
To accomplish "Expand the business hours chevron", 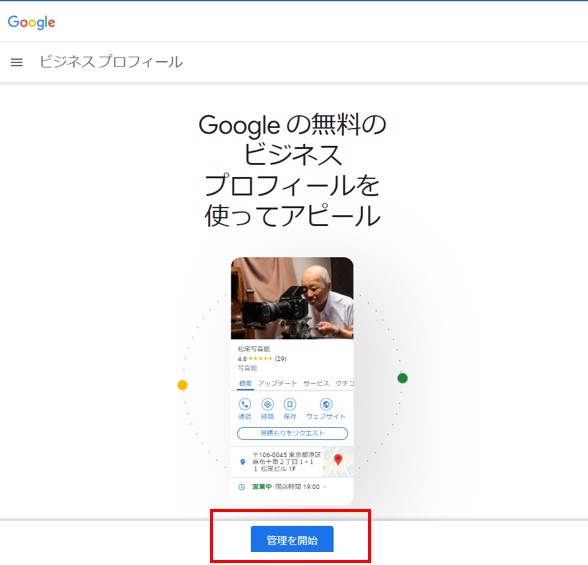I will click(x=324, y=487).
